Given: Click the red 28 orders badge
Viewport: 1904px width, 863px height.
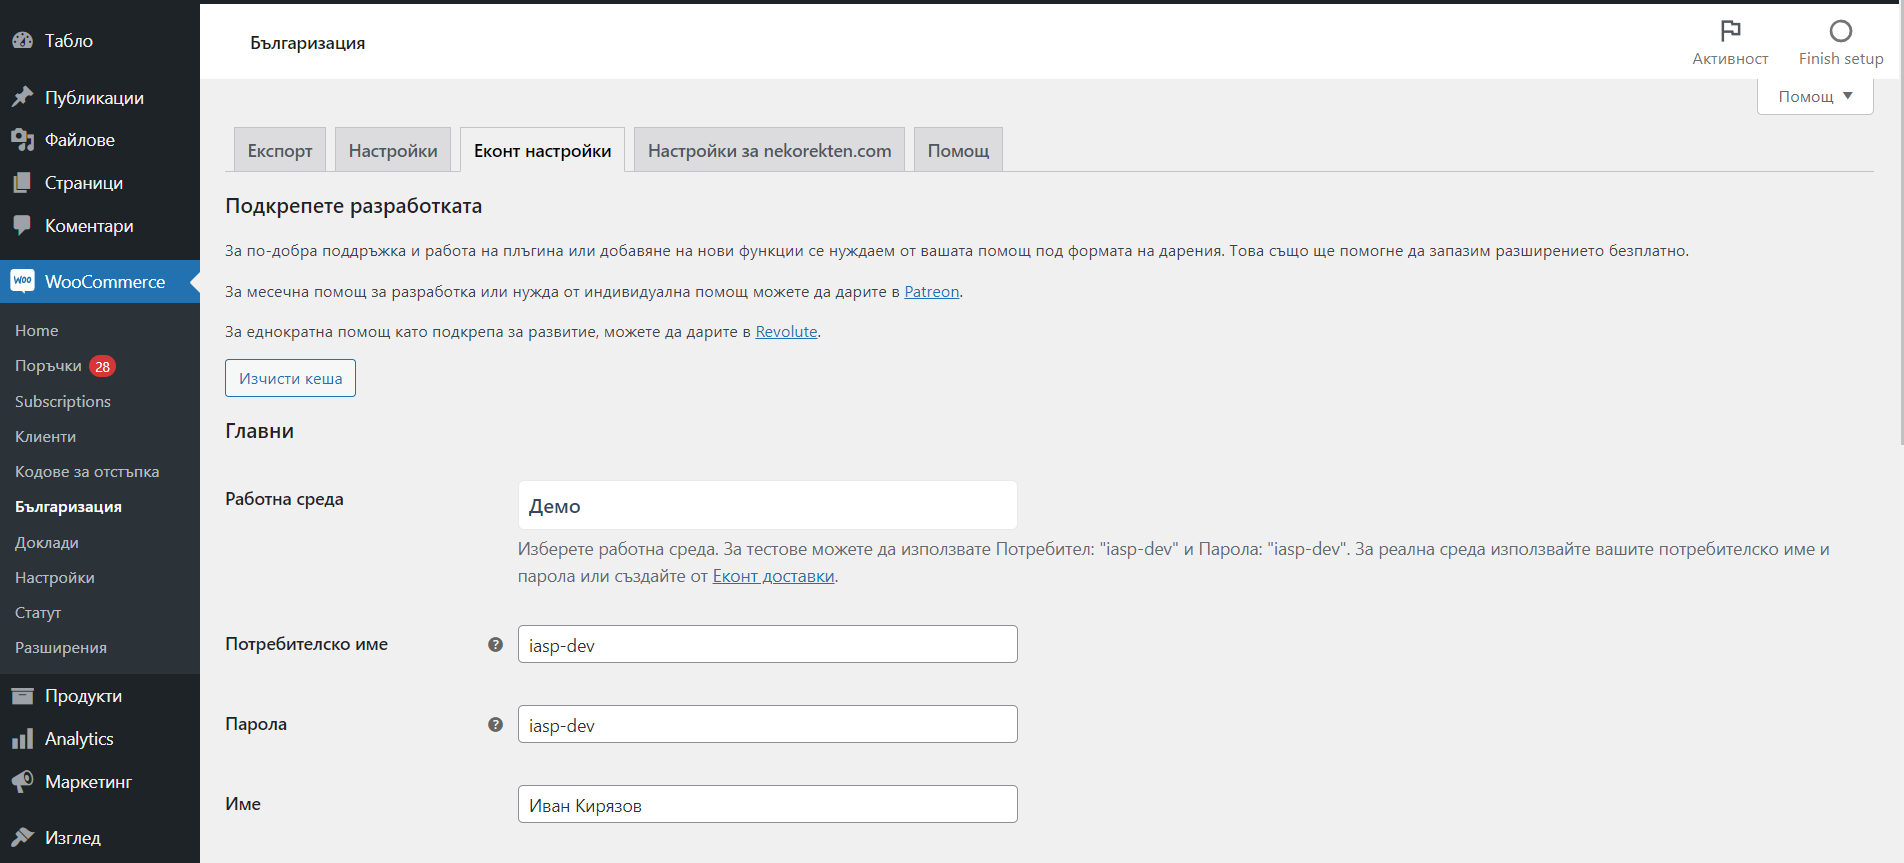Looking at the screenshot, I should (x=103, y=366).
